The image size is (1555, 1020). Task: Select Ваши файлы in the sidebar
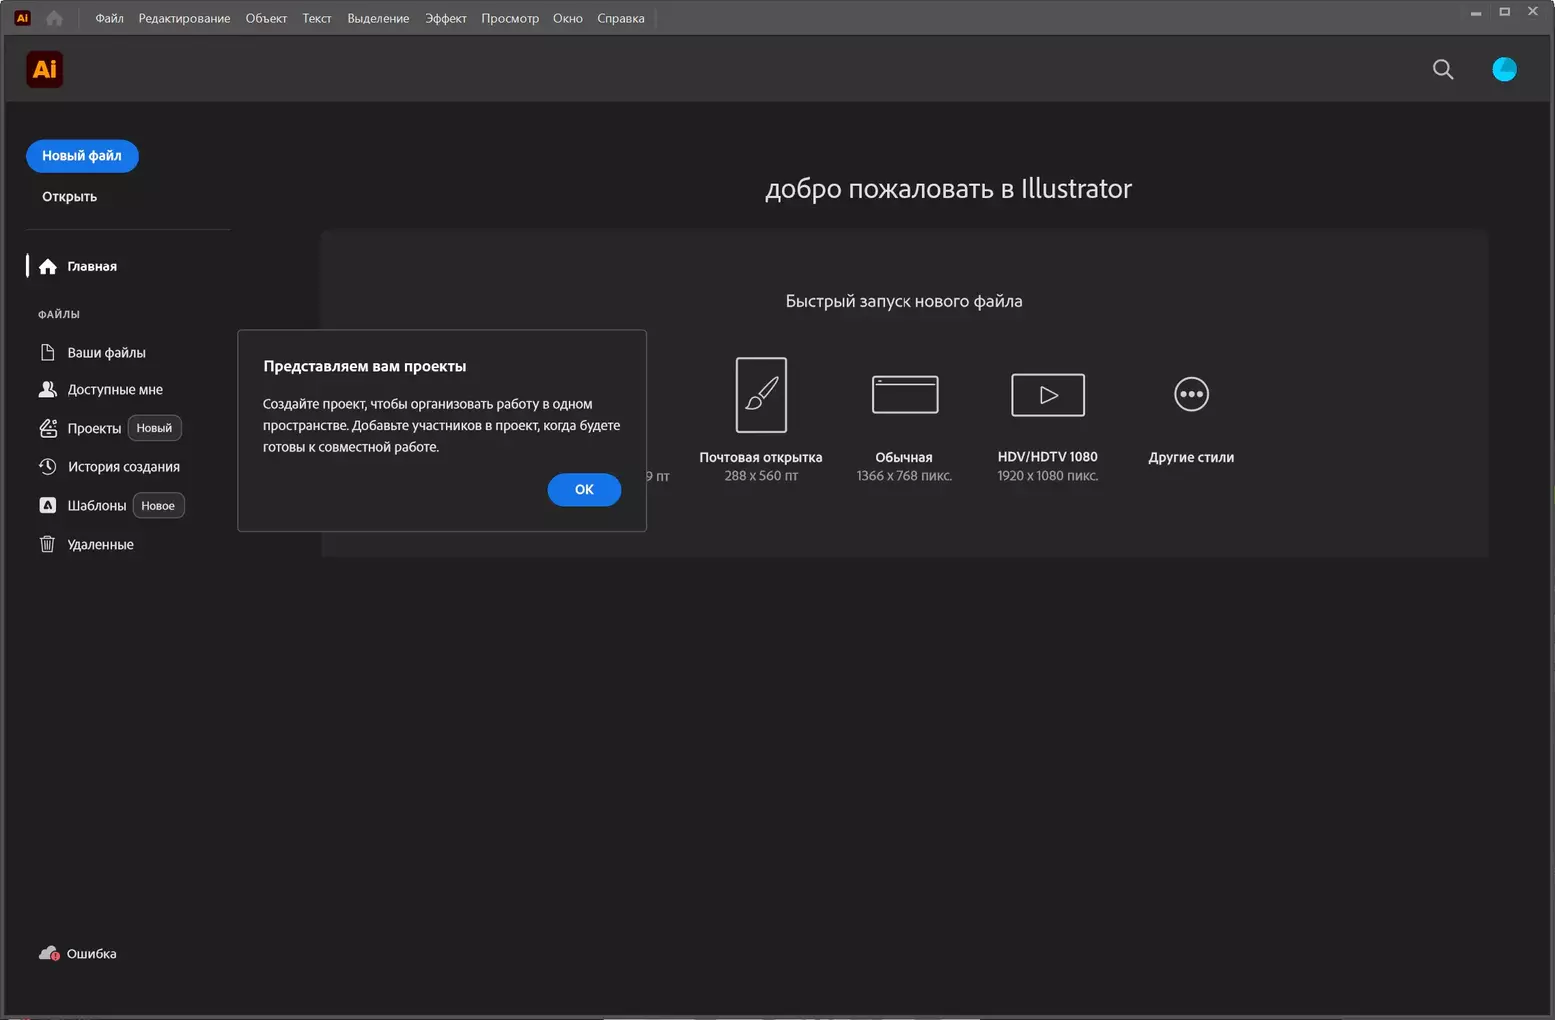(x=106, y=353)
